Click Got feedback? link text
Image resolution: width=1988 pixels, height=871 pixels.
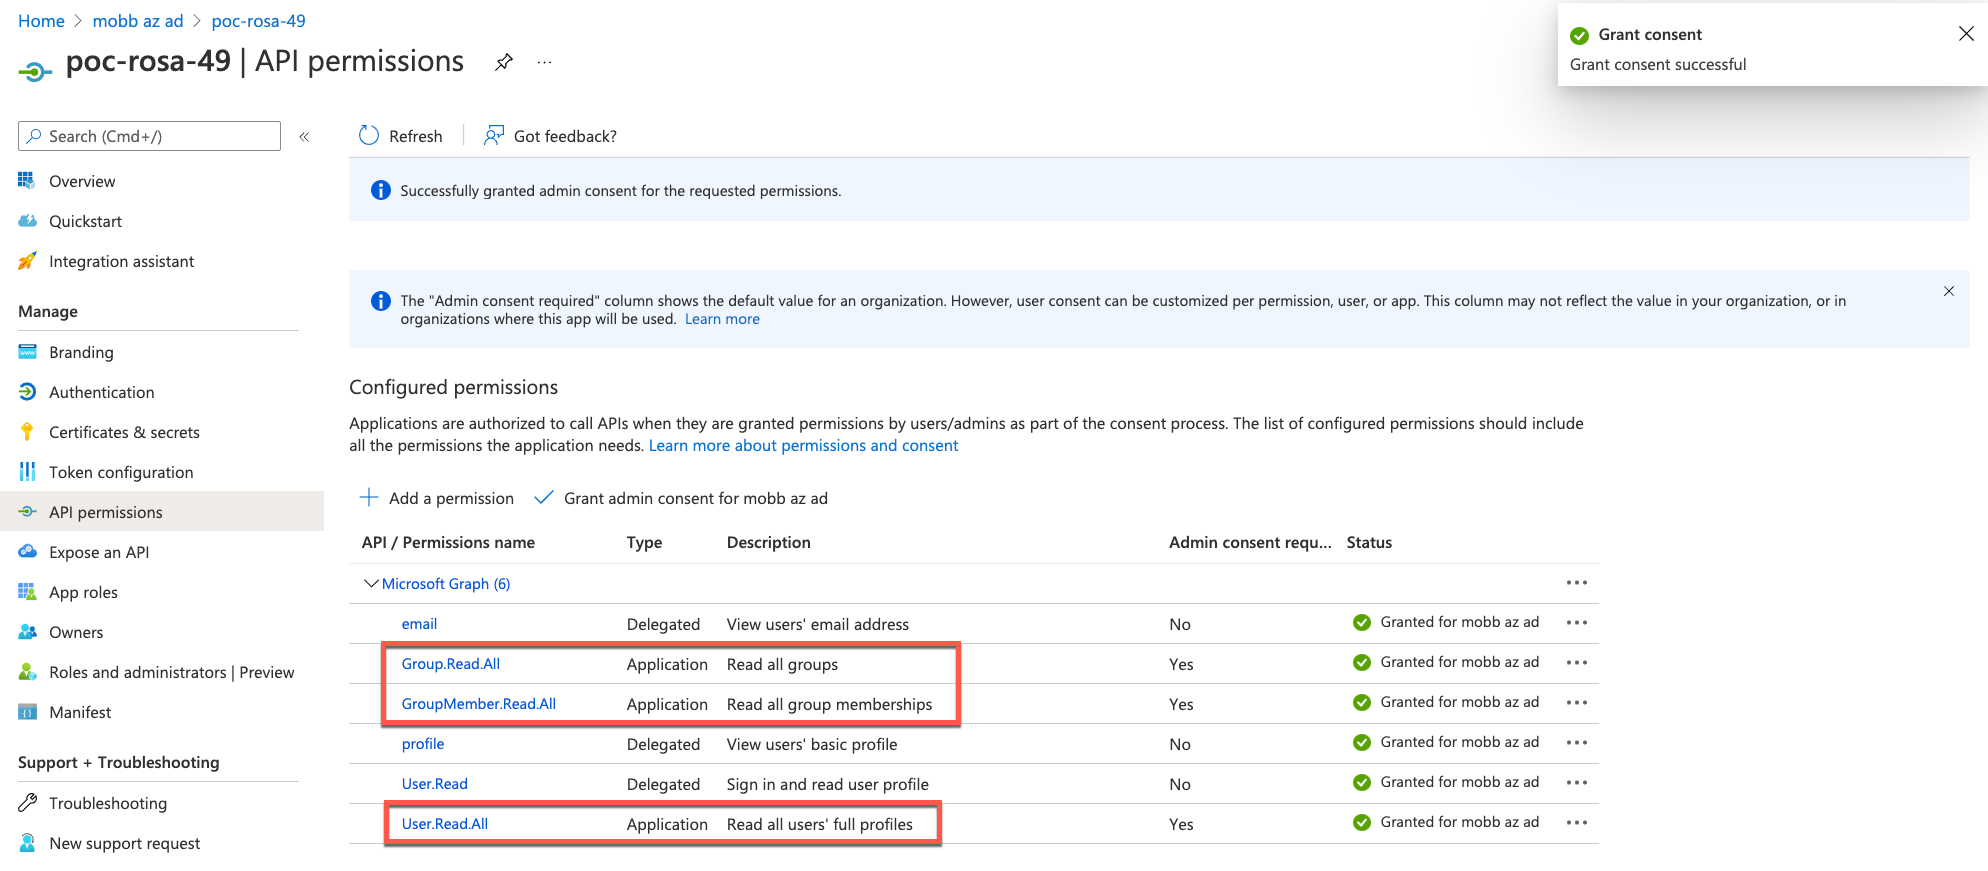click(565, 136)
